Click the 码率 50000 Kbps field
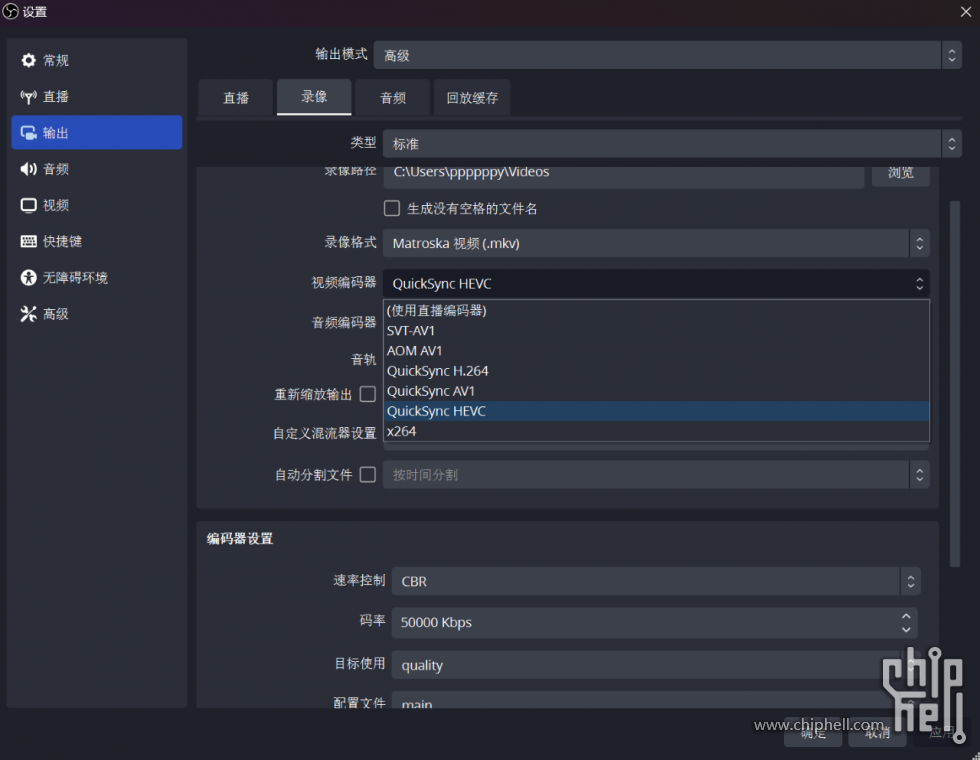The image size is (980, 760). click(x=654, y=622)
